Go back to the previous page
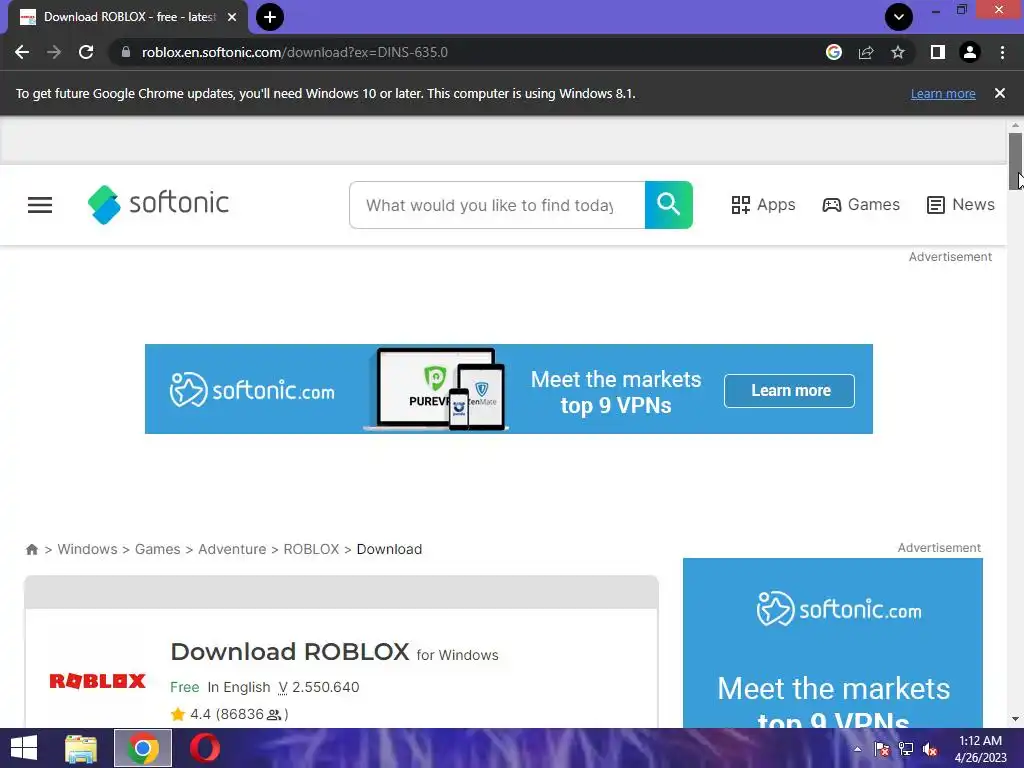This screenshot has height=768, width=1024. point(22,52)
